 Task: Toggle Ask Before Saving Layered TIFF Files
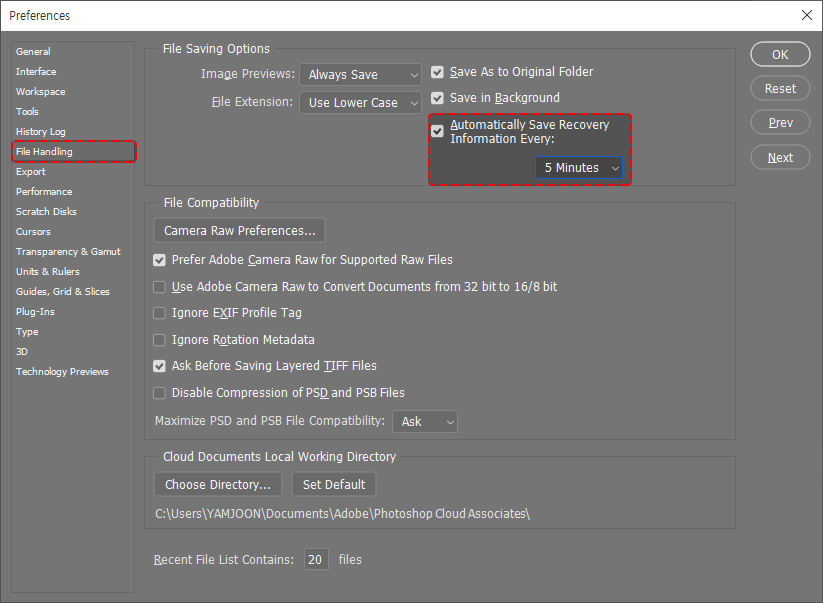[159, 366]
